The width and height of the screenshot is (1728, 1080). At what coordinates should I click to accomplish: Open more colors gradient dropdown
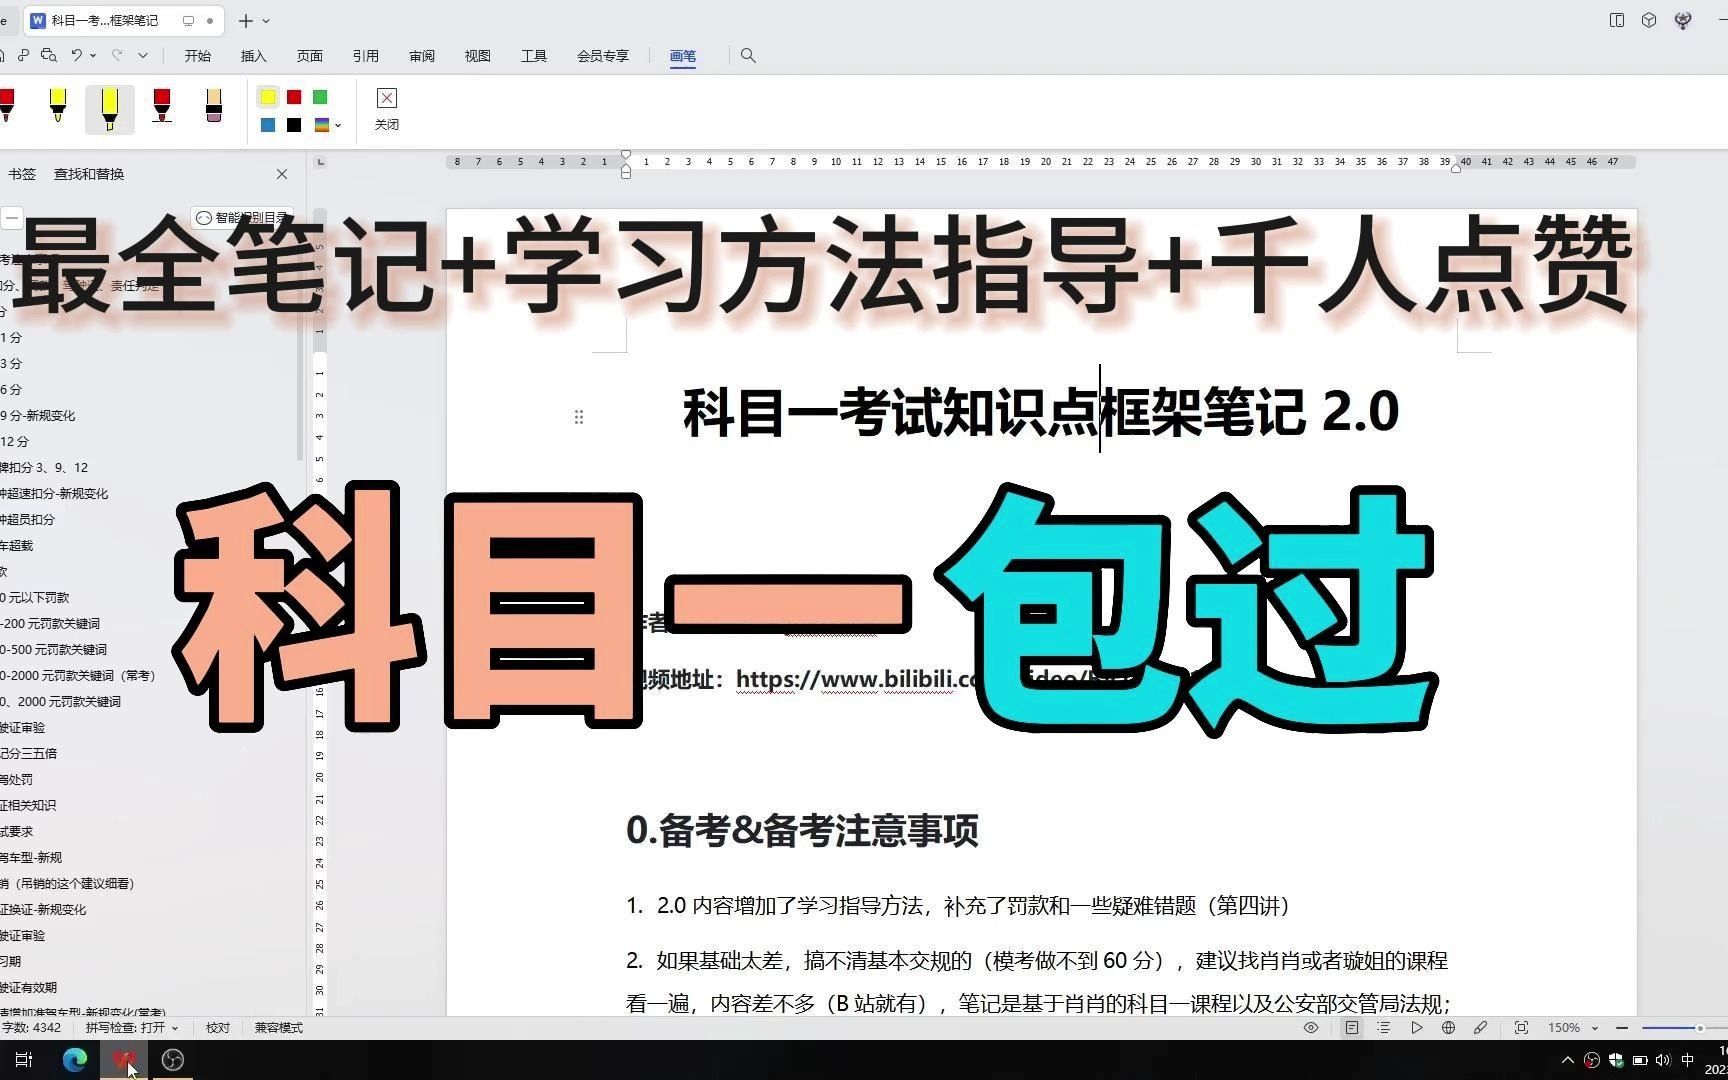coord(327,125)
